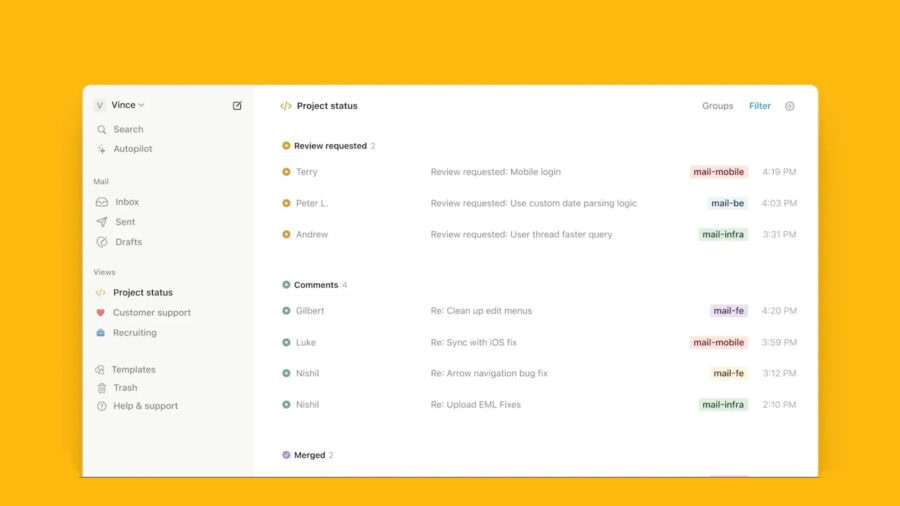
Task: Click mail-infra tag on Upload EML row
Action: coord(723,404)
